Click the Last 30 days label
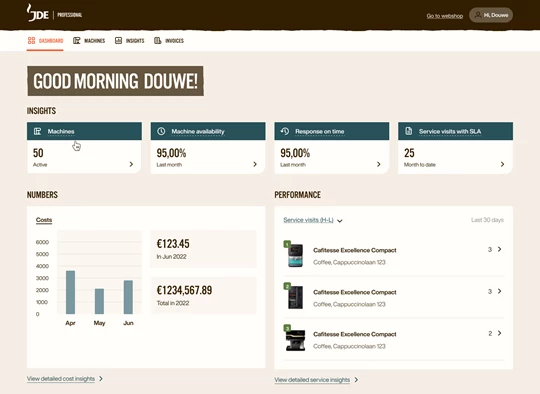Image resolution: width=540 pixels, height=394 pixels. click(x=487, y=220)
